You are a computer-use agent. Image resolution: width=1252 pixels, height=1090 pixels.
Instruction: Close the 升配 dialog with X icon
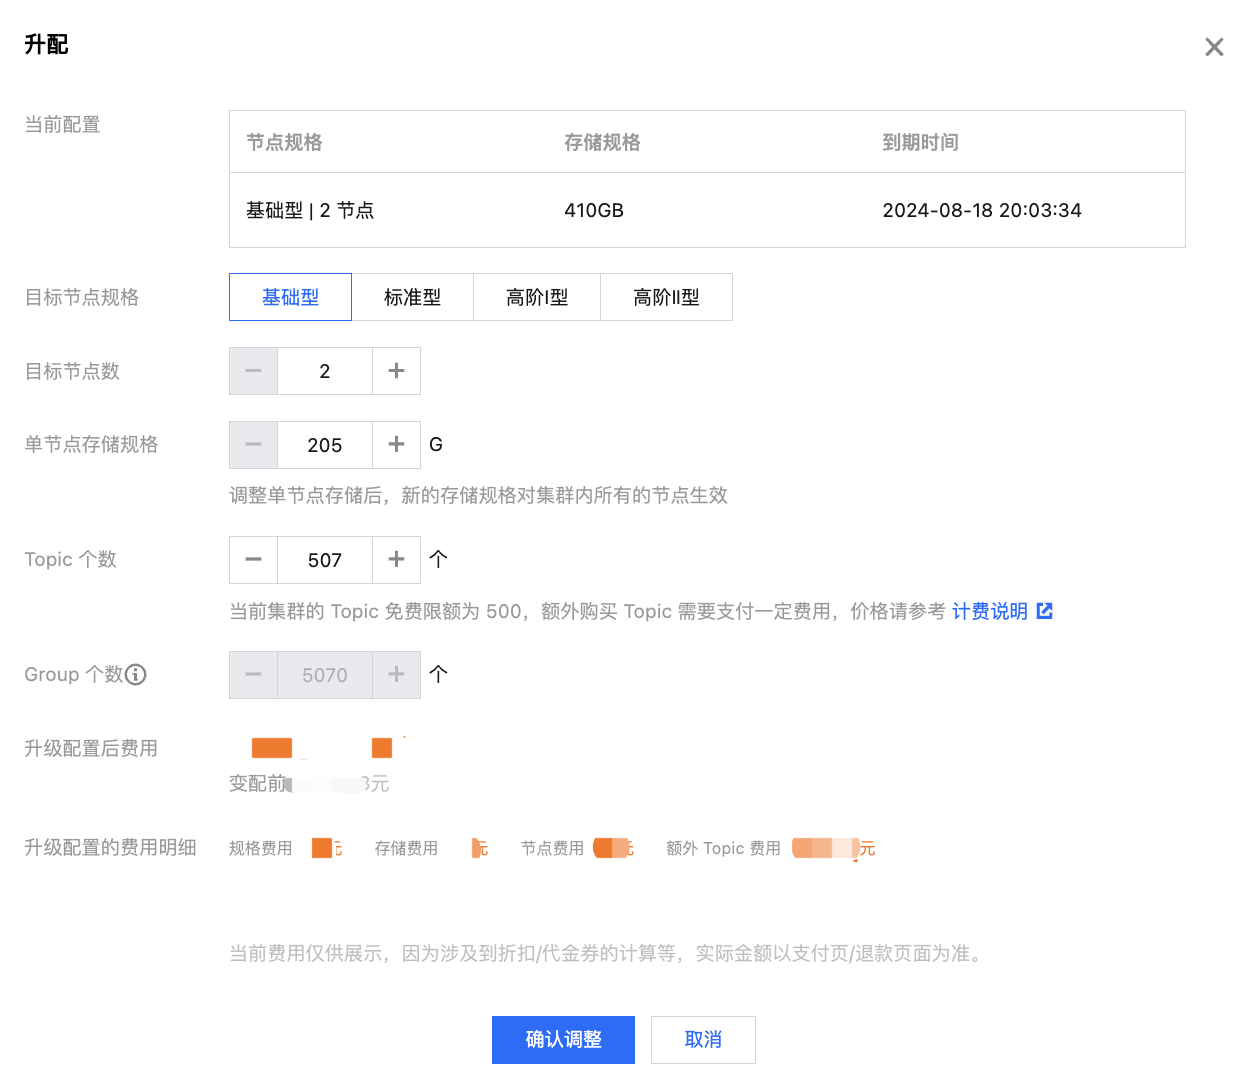click(1214, 47)
